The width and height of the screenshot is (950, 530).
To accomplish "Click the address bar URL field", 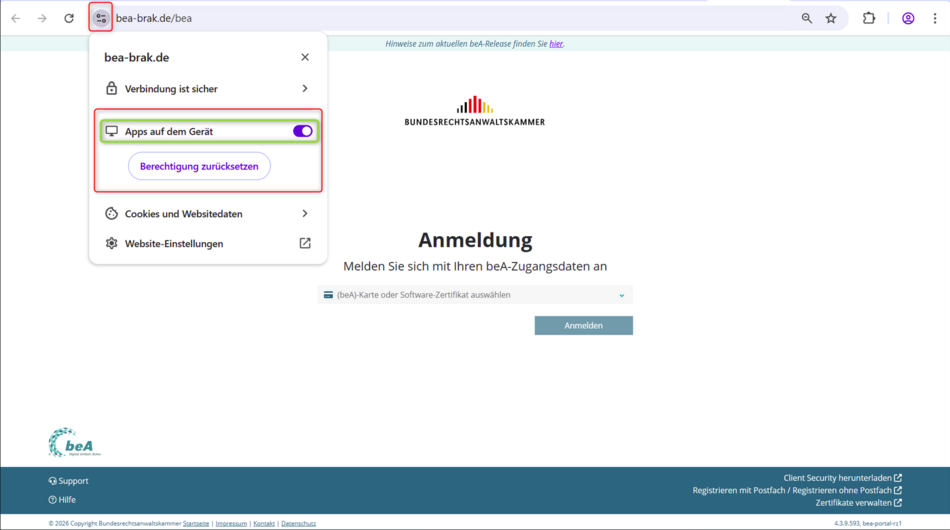I will [450, 18].
